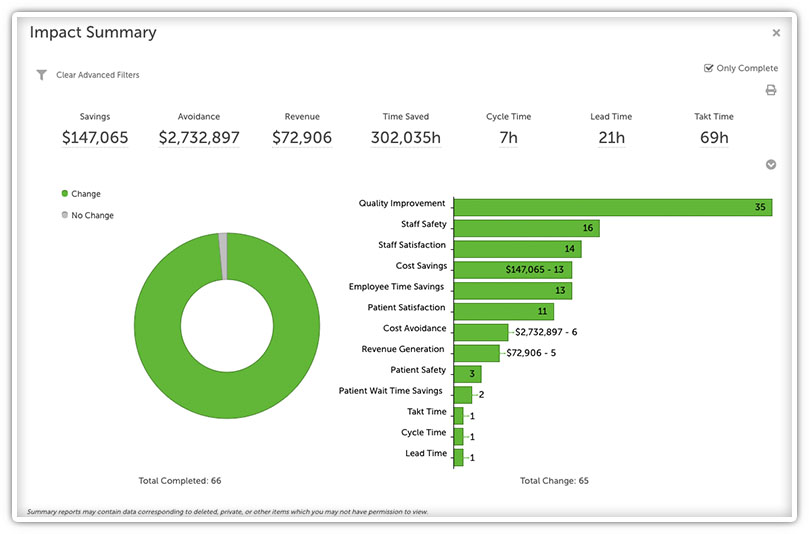Close the Impact Summary dialog
809x534 pixels.
776,33
